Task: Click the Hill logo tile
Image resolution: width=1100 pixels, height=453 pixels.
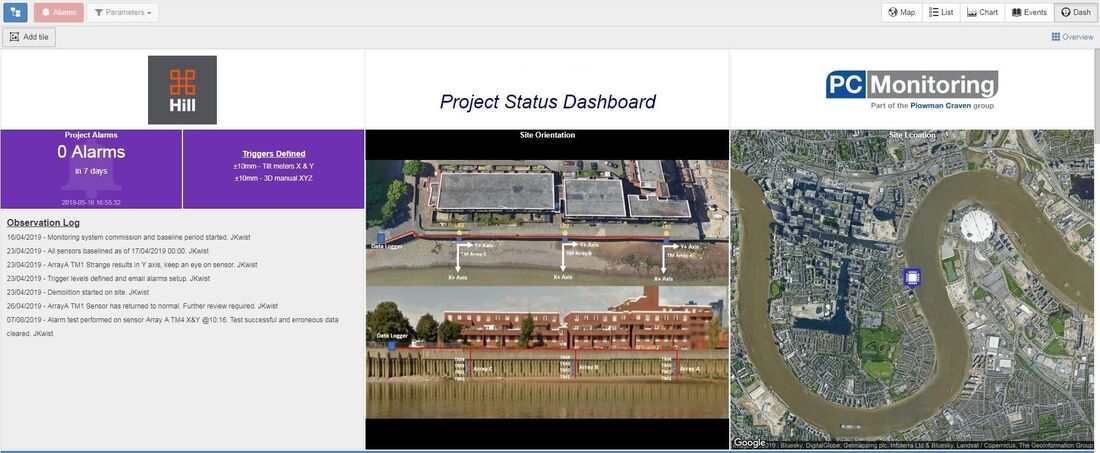Action: (x=182, y=90)
